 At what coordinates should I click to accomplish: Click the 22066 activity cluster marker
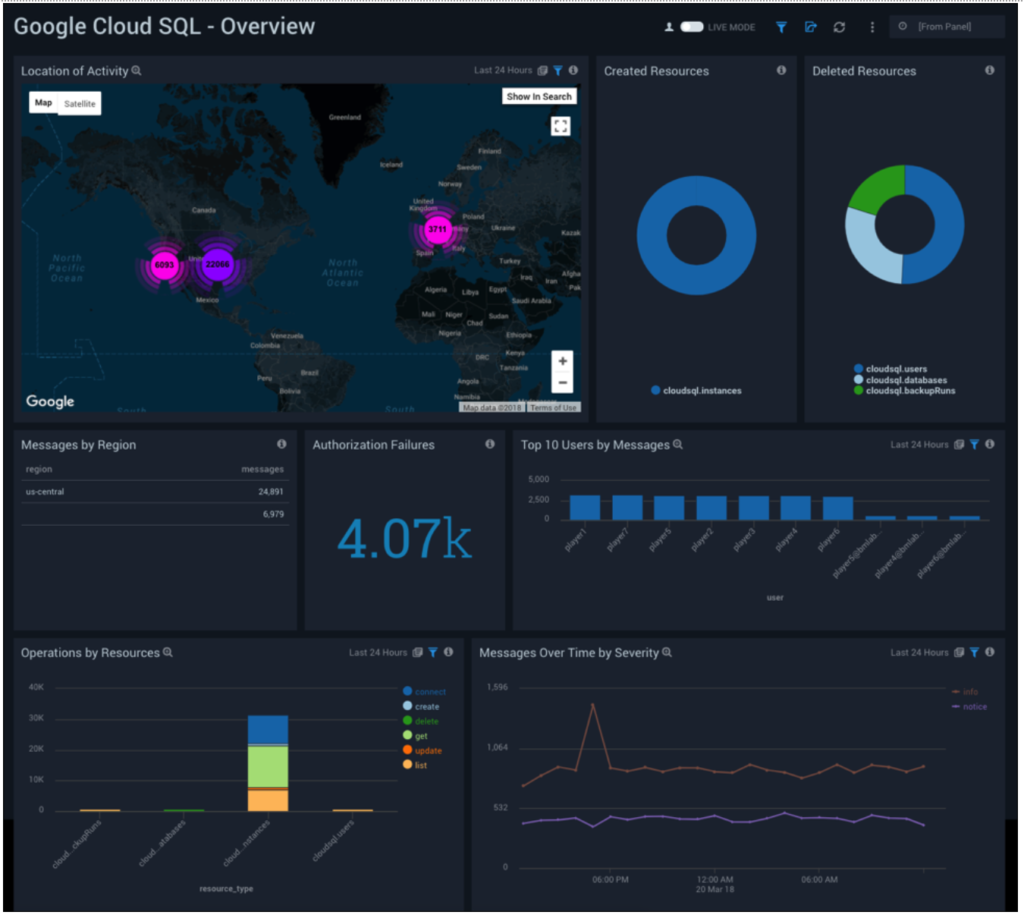pyautogui.click(x=217, y=265)
